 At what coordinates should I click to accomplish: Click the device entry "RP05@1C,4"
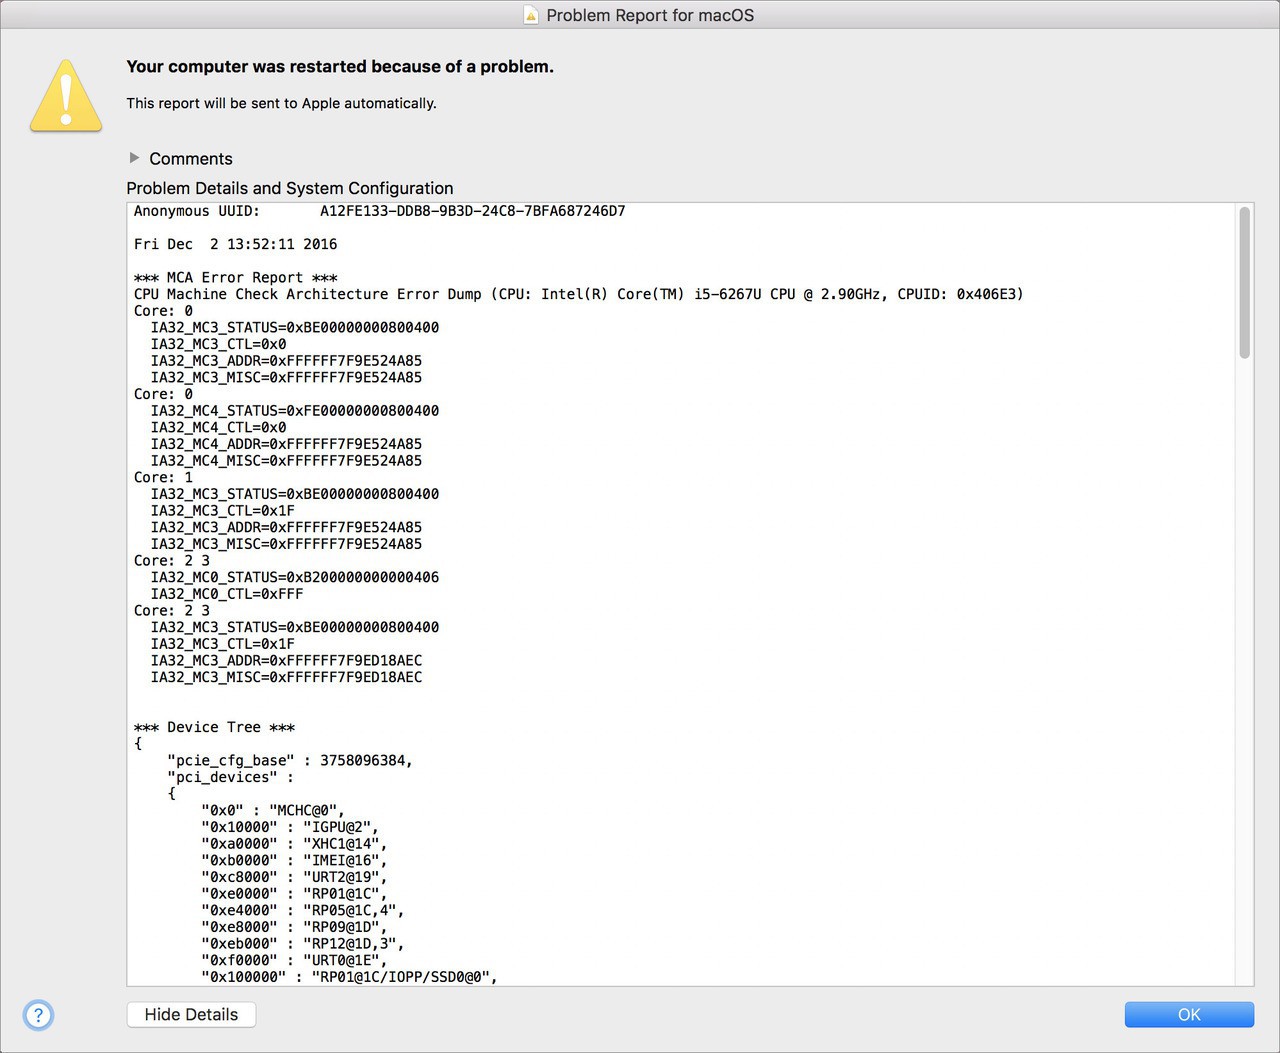click(303, 911)
